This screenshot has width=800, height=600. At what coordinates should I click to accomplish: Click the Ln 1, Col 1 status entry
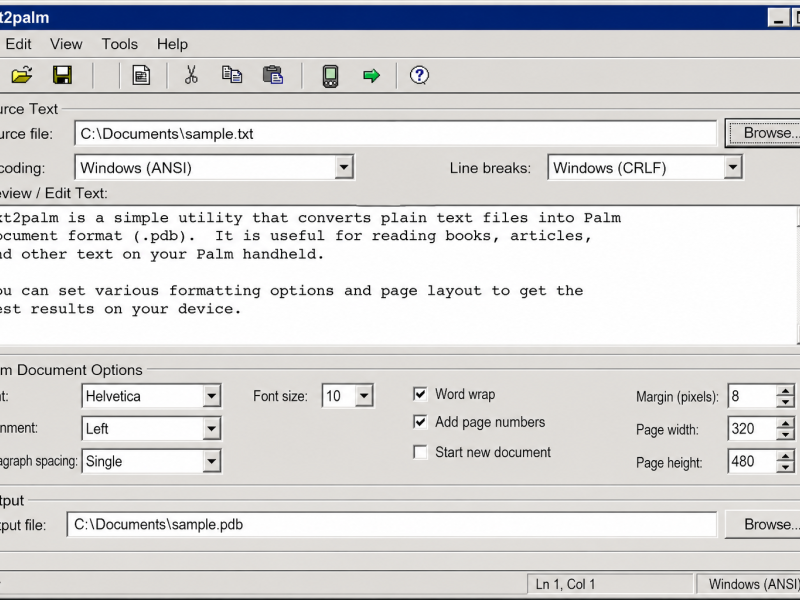point(609,584)
